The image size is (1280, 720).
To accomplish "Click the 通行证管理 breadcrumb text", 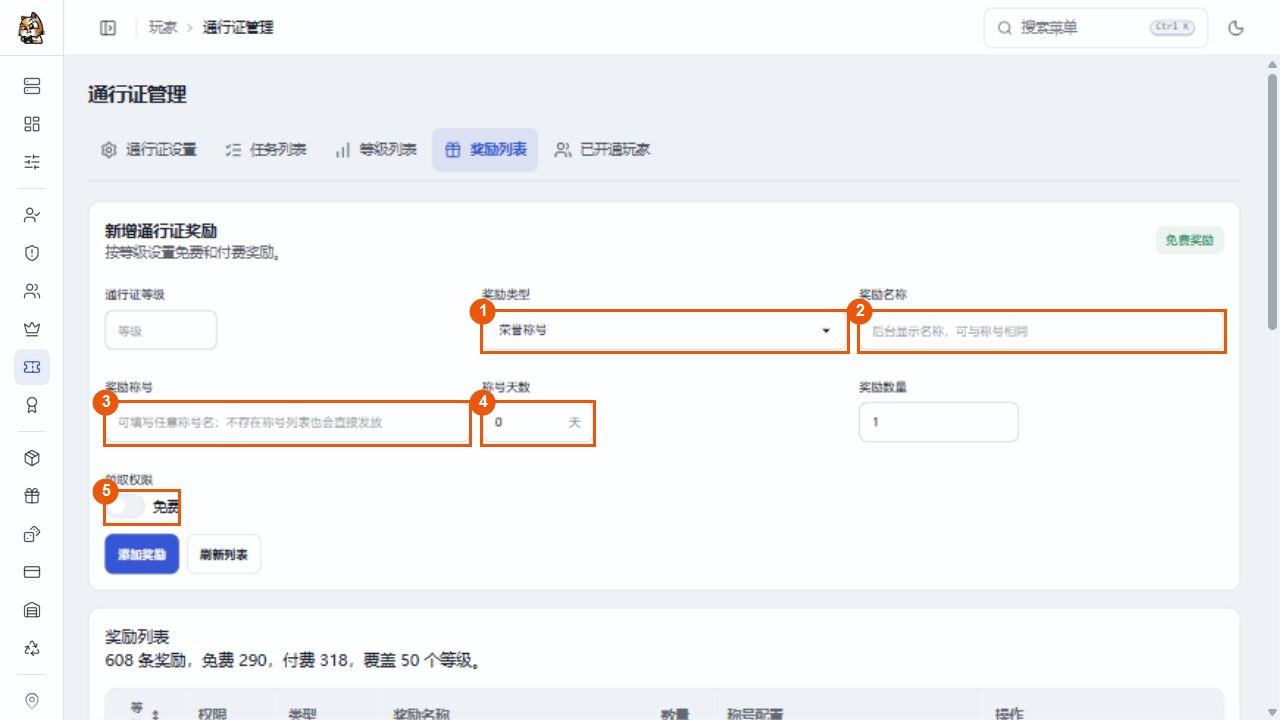I will [238, 28].
